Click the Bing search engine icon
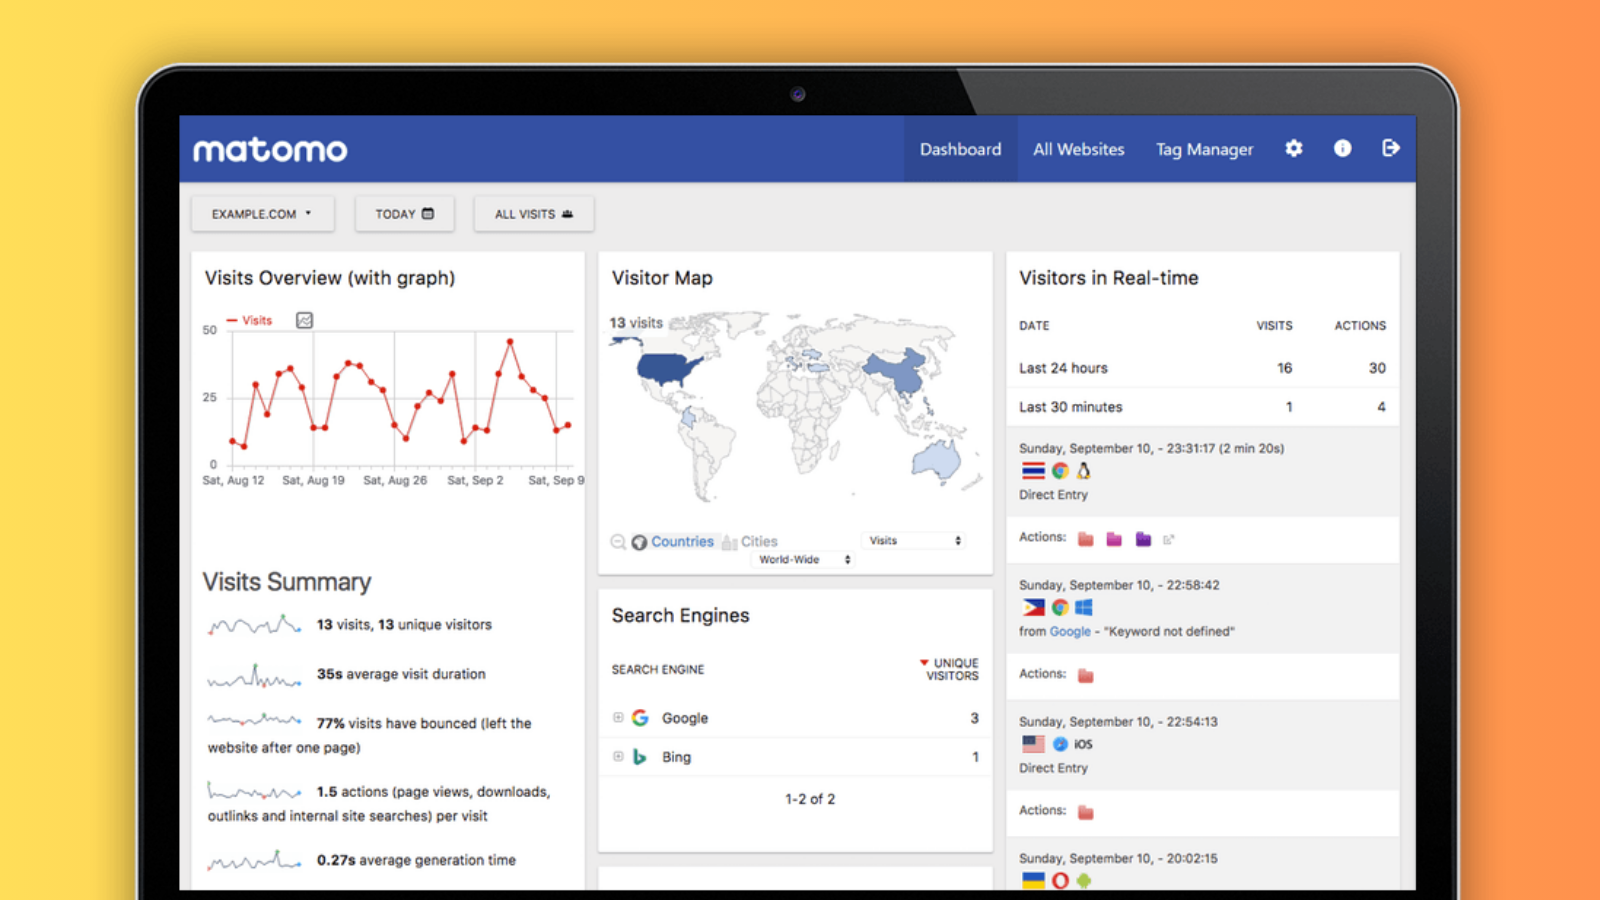 tap(640, 757)
